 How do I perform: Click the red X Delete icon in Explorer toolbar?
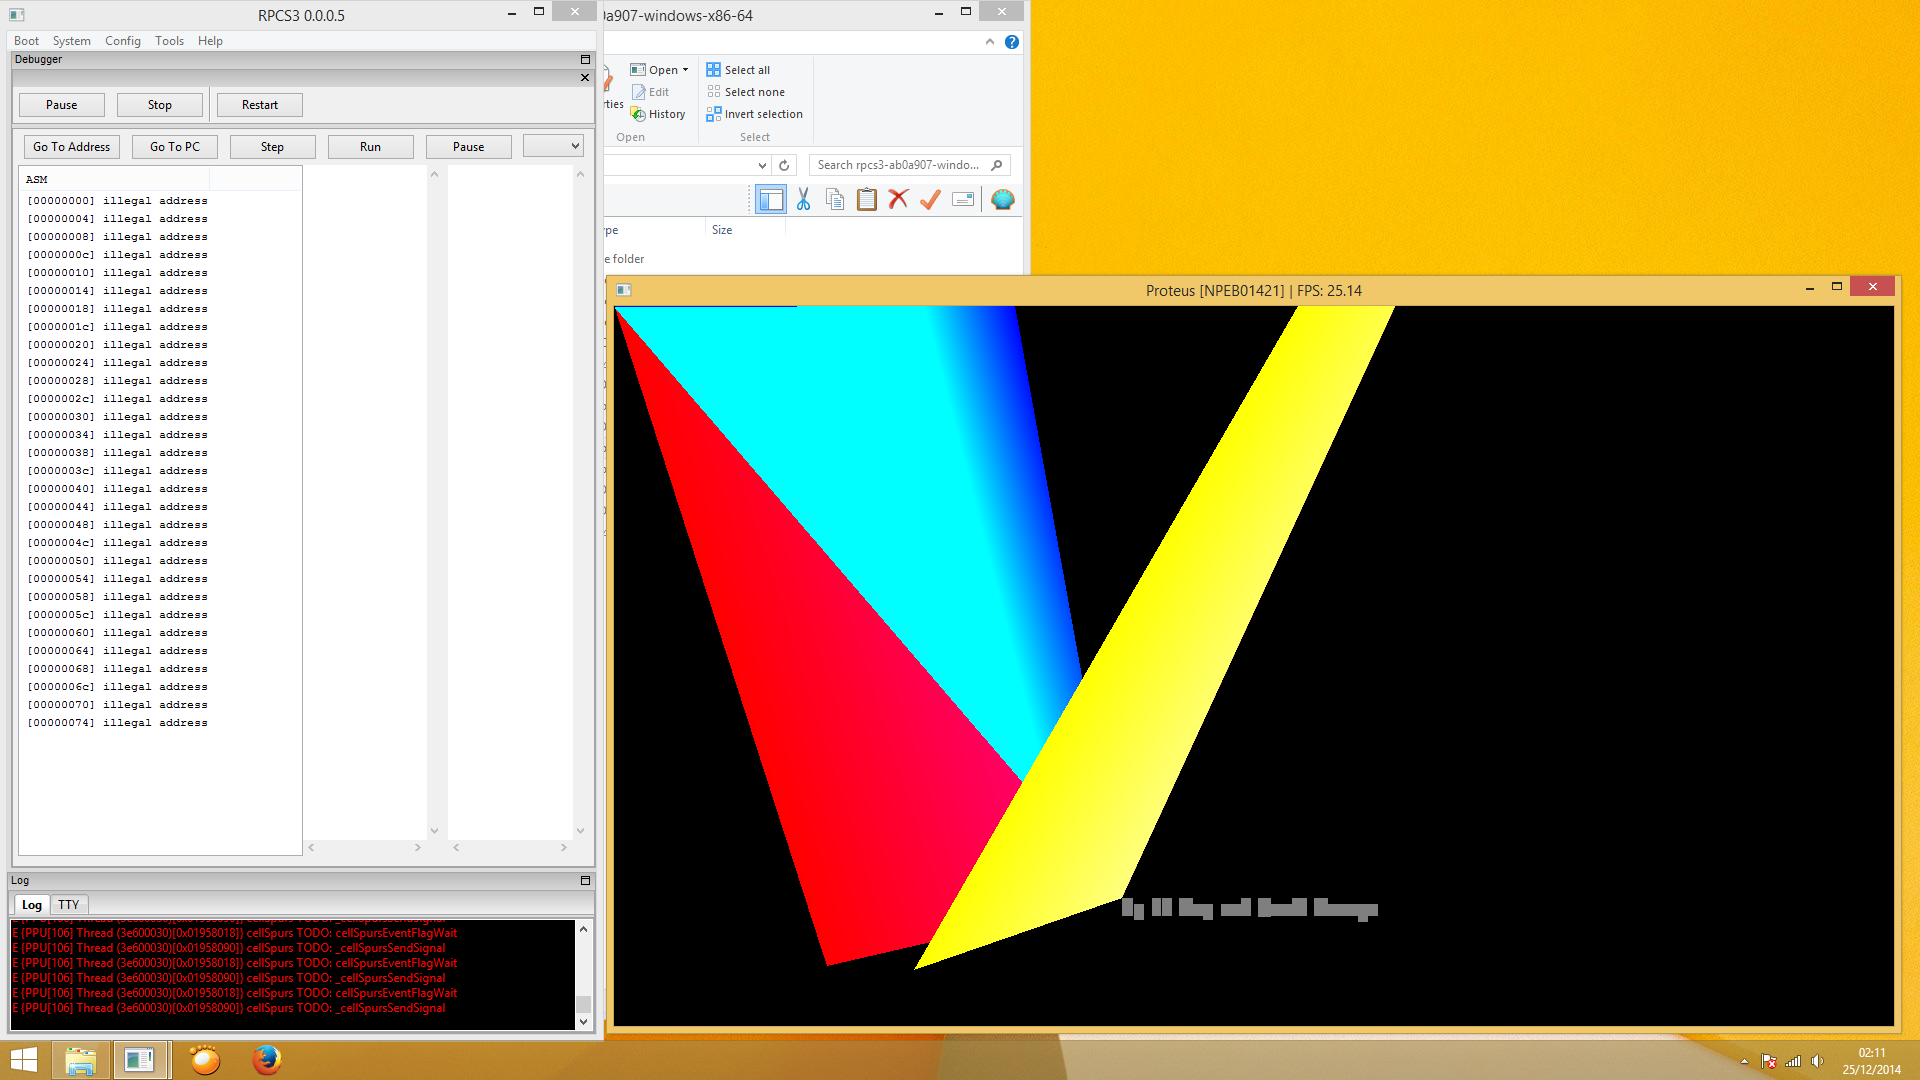click(x=898, y=200)
